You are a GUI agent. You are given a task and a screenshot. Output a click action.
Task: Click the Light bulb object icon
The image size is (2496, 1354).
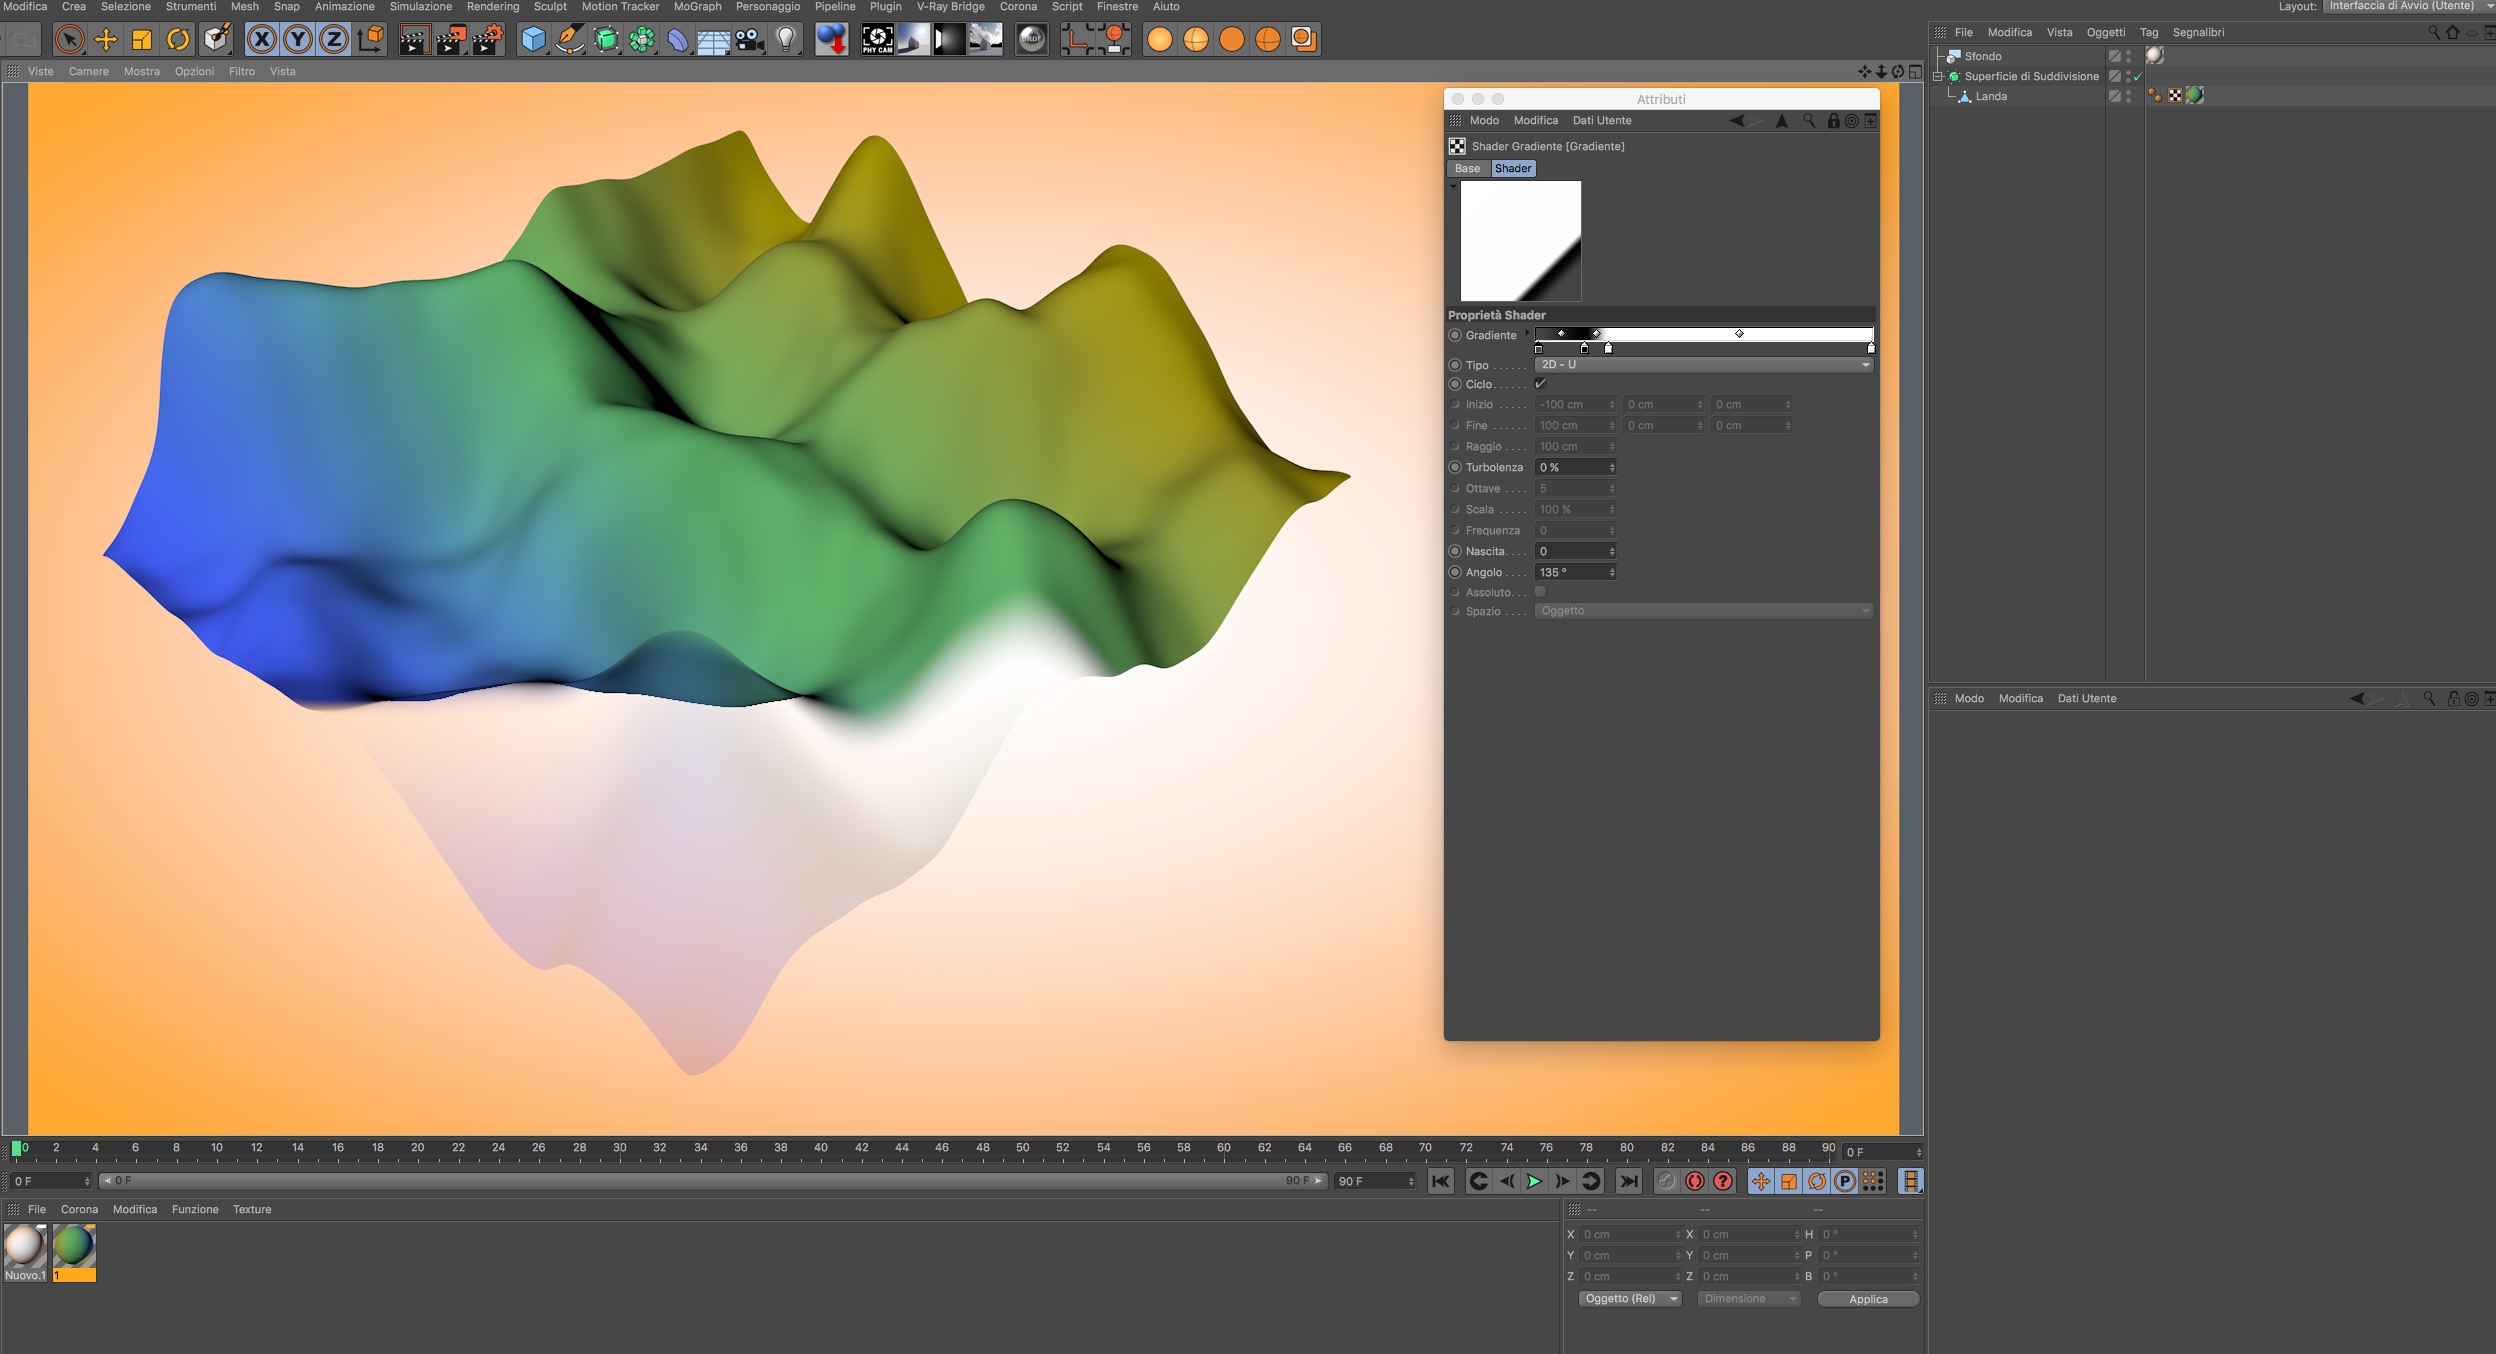tap(786, 40)
